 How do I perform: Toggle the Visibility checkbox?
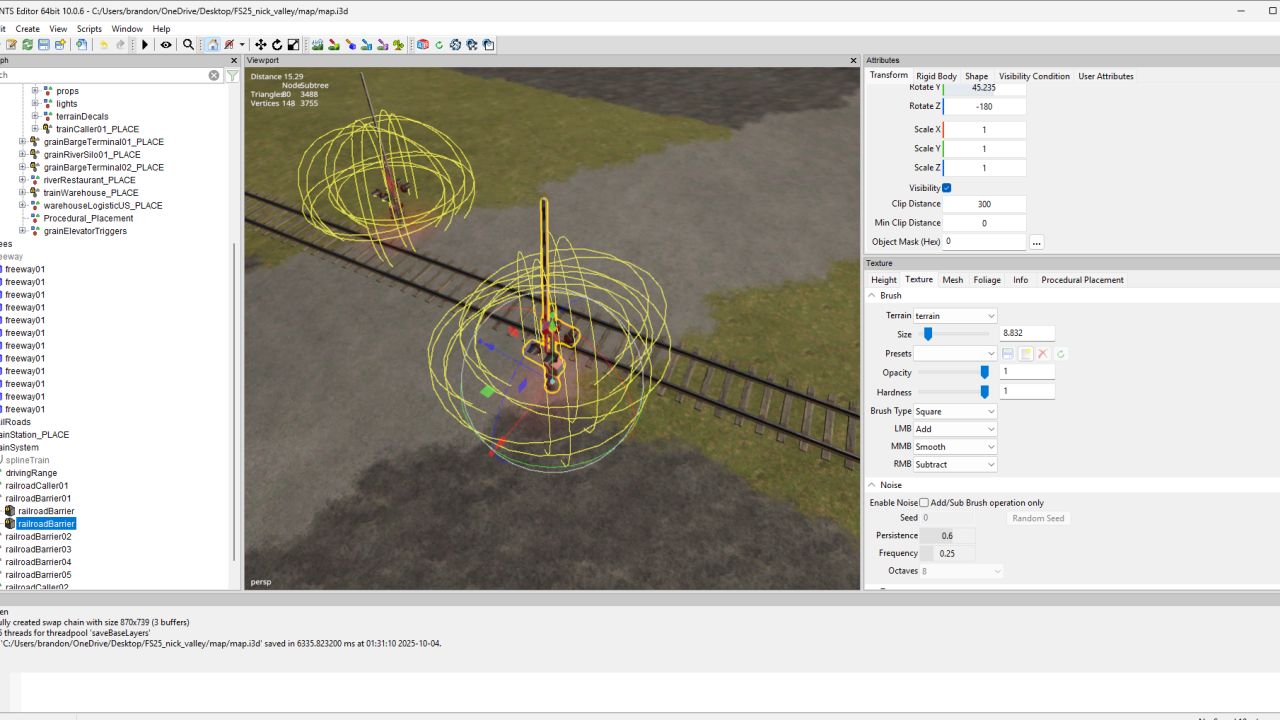point(946,188)
